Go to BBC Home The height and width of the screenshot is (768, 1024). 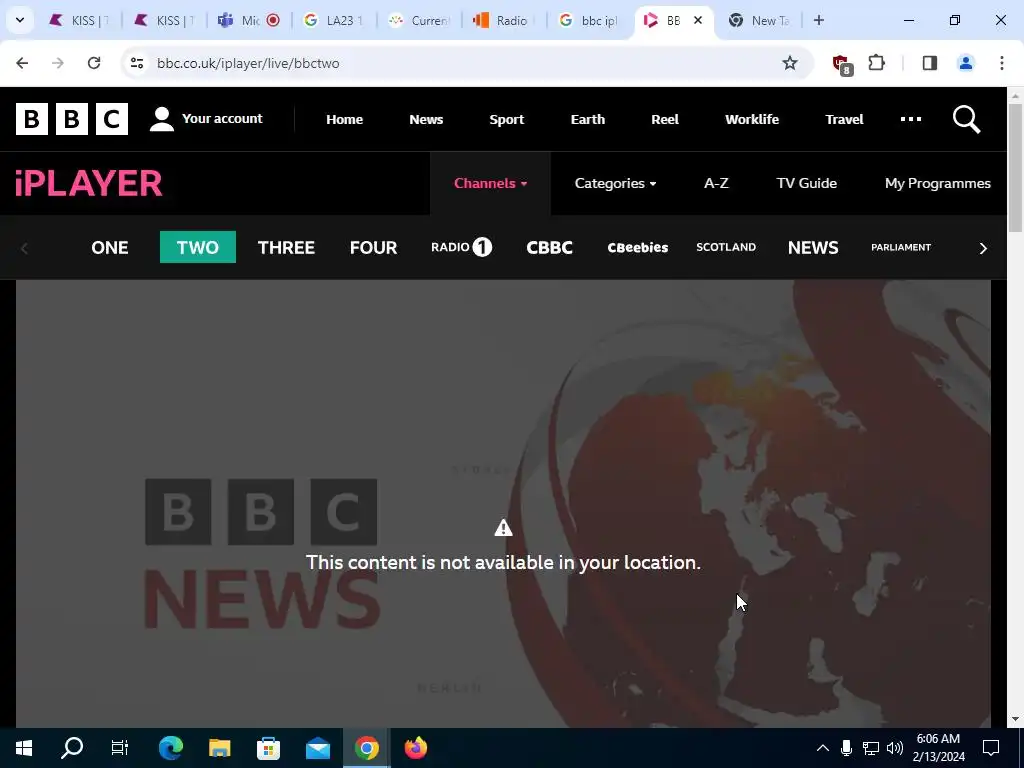tap(344, 120)
